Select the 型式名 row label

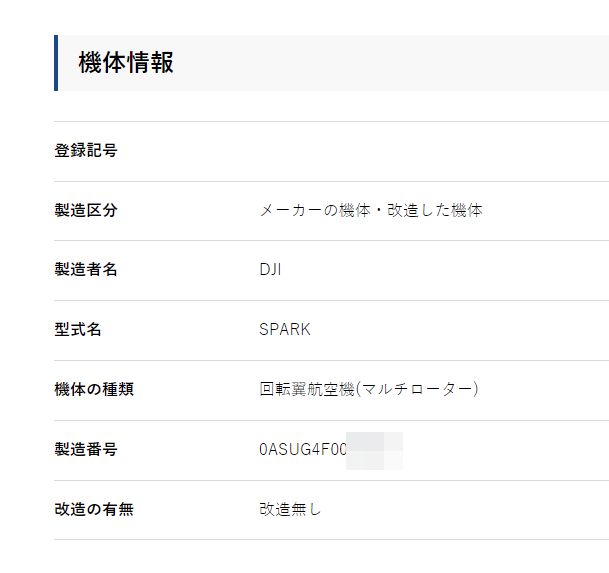pyautogui.click(x=78, y=329)
